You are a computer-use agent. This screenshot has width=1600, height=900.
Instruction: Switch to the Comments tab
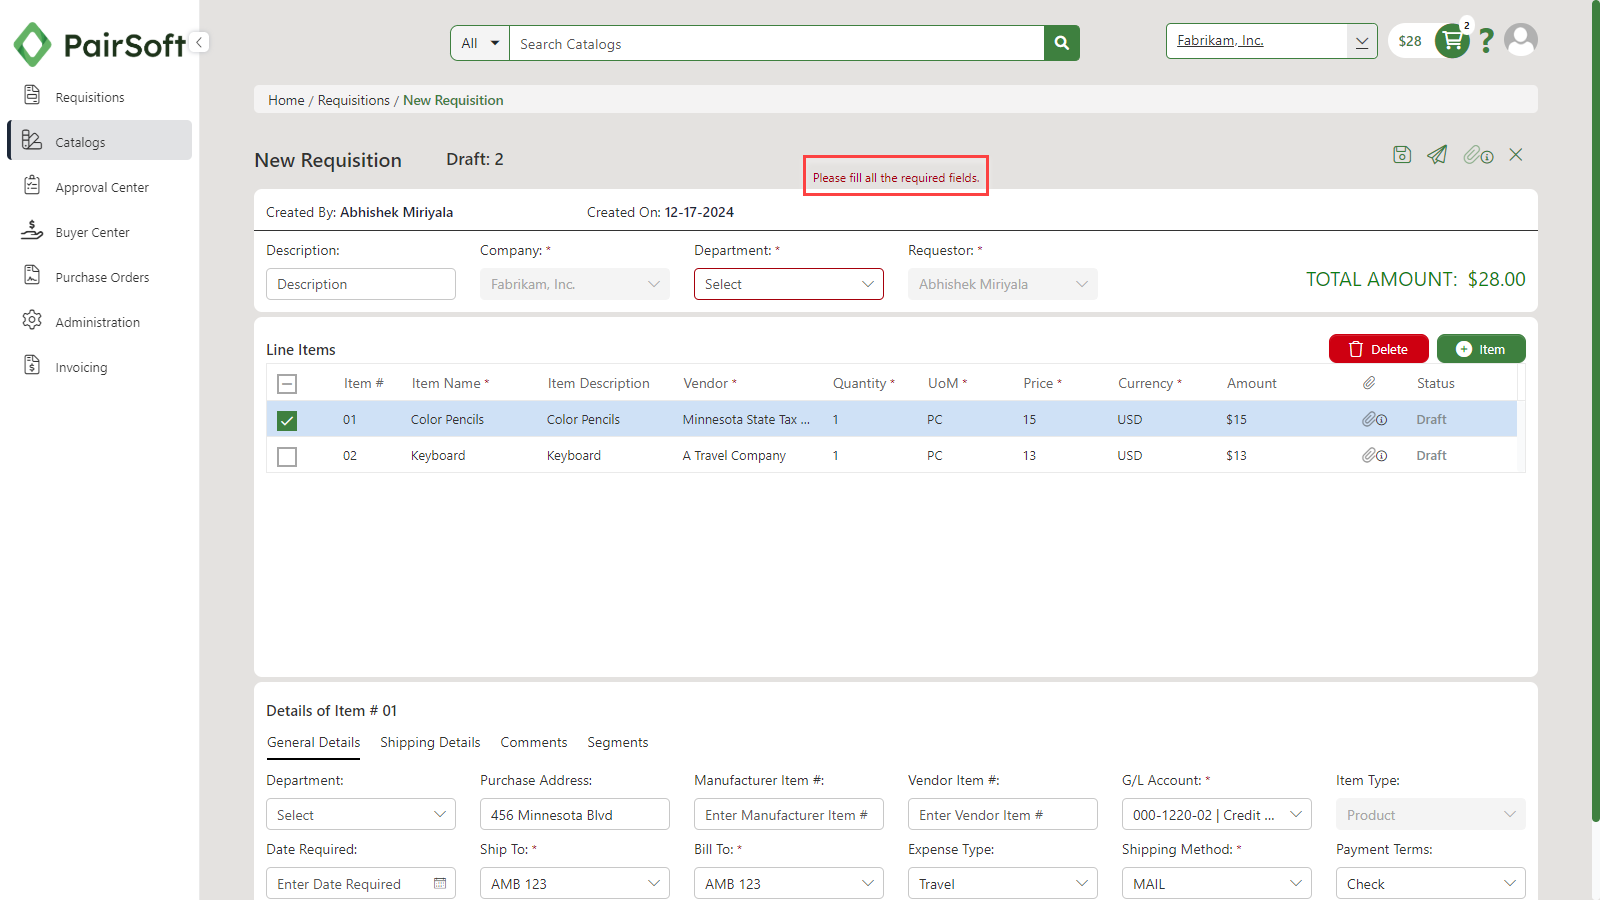(534, 742)
